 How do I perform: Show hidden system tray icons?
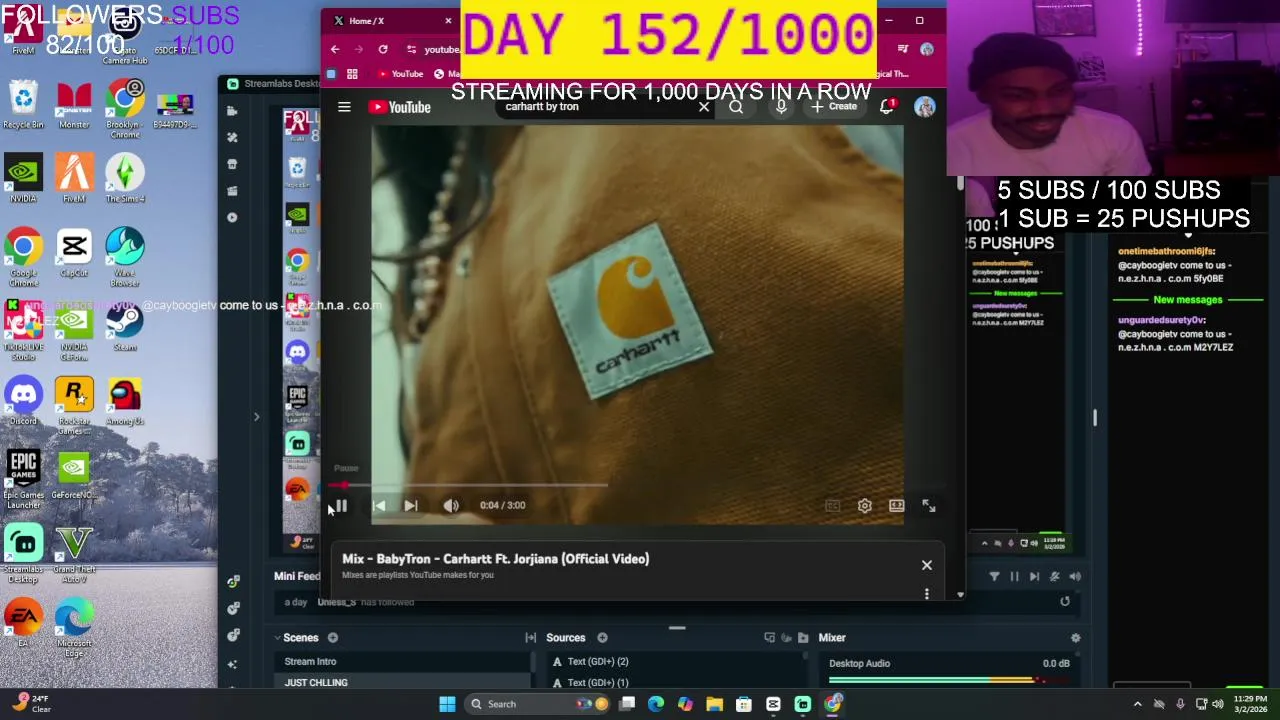point(1137,704)
